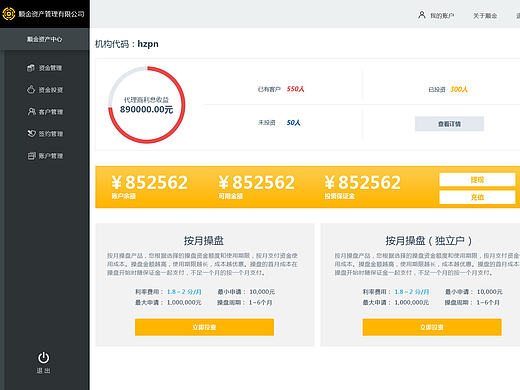520x390 pixels.
Task: Click the 机构代码：hzpn heading
Action: 127,44
